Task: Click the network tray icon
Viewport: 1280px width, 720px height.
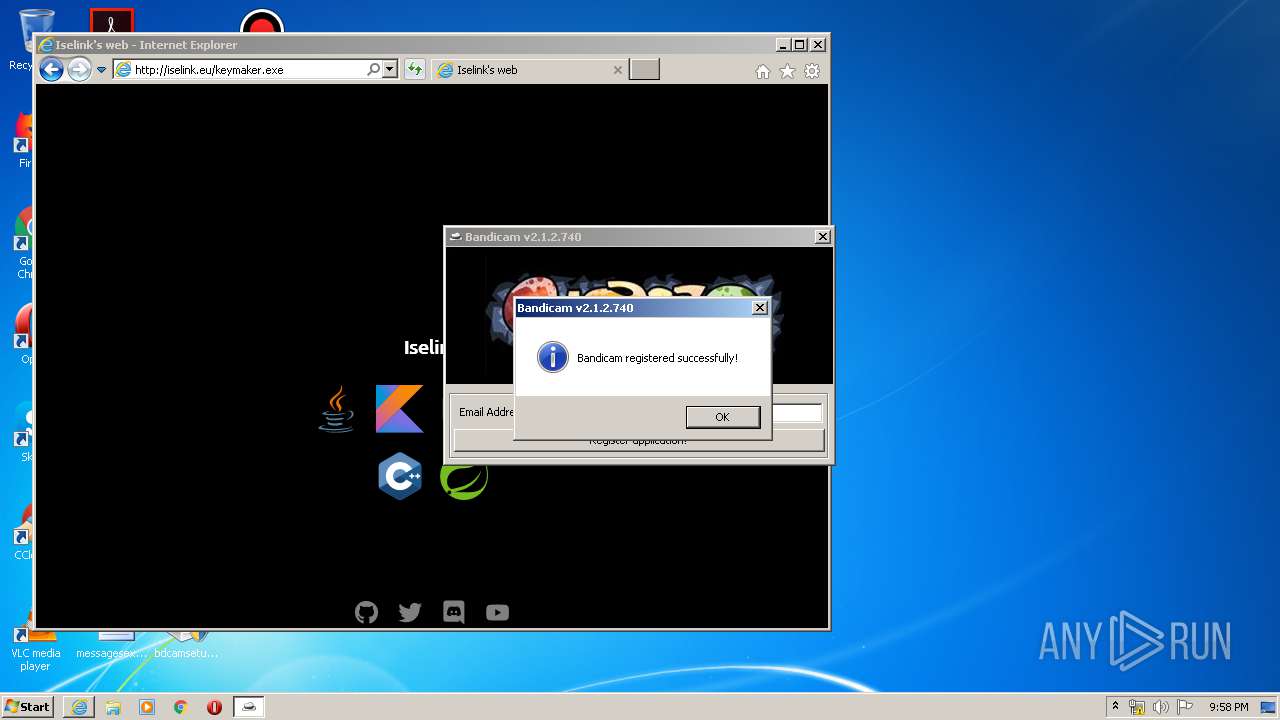Action: 1137,707
